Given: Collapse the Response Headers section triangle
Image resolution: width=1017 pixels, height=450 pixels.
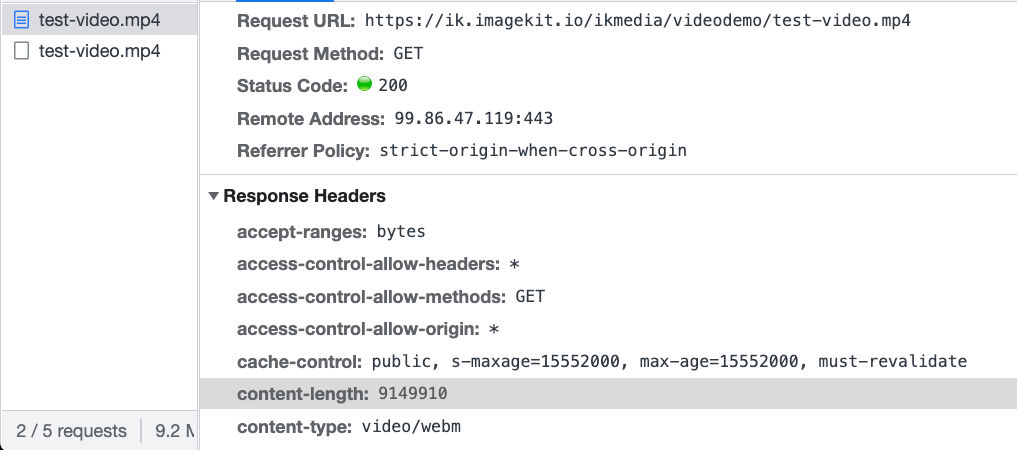Looking at the screenshot, I should (x=213, y=197).
